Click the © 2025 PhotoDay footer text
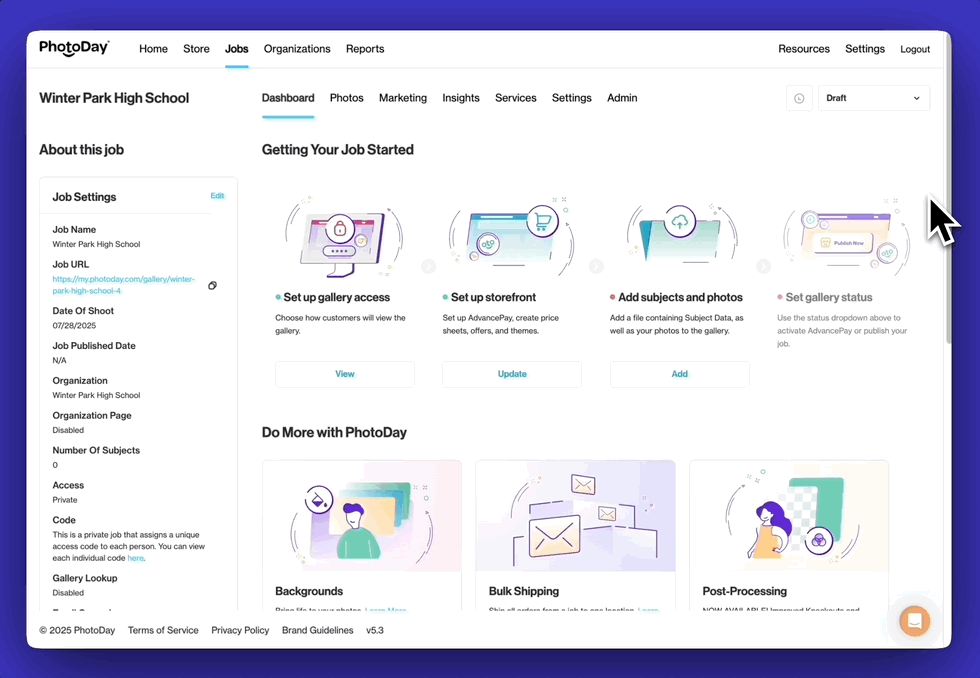 click(77, 630)
